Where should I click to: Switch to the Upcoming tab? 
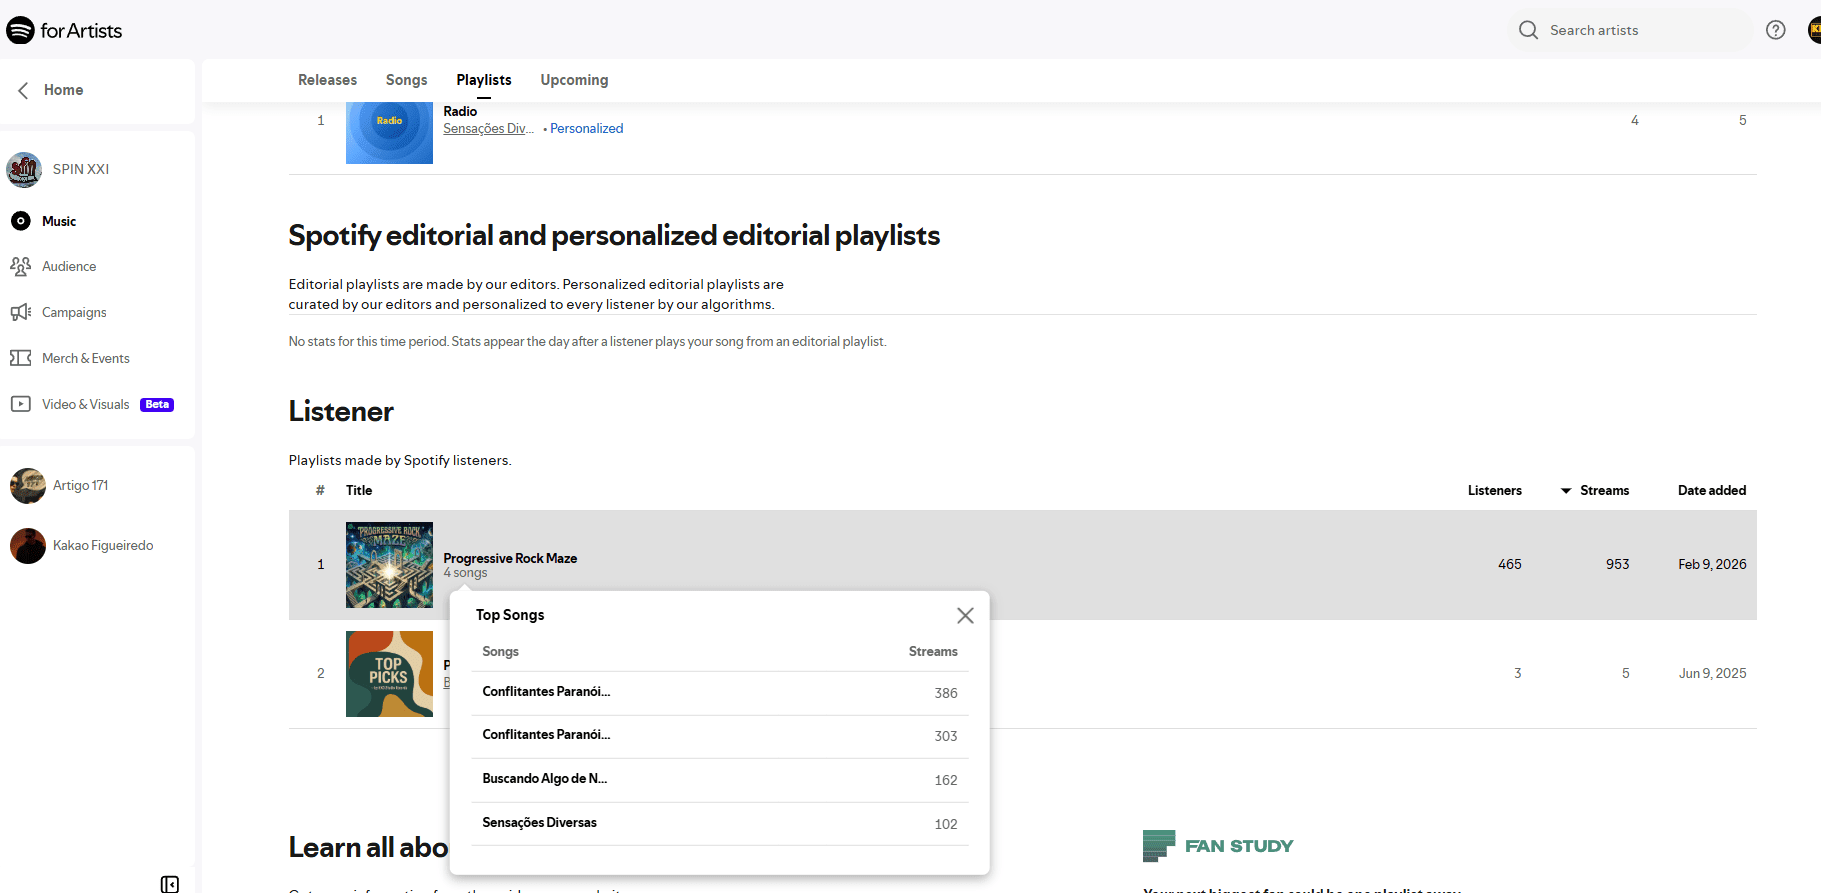(574, 80)
